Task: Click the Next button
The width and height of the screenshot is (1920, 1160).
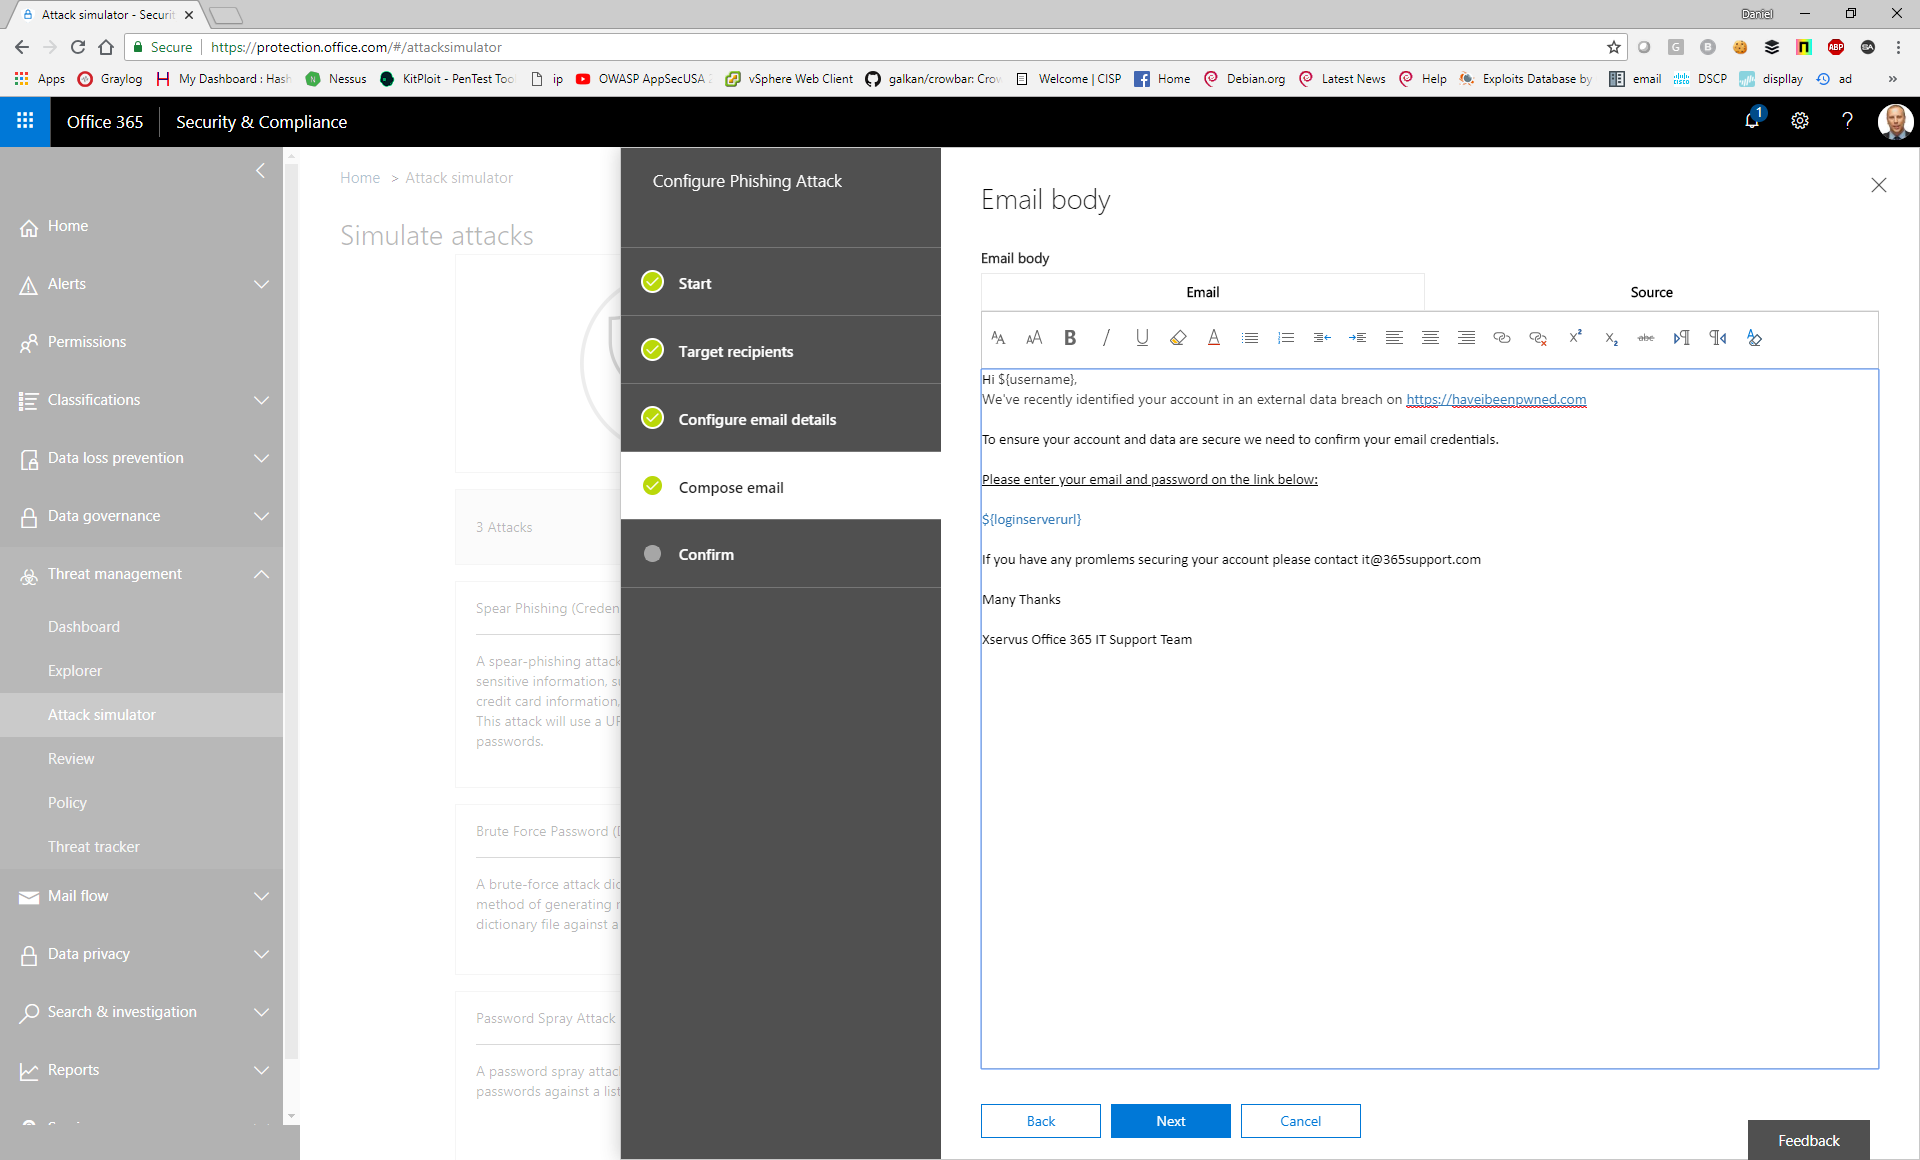Action: click(x=1170, y=1121)
